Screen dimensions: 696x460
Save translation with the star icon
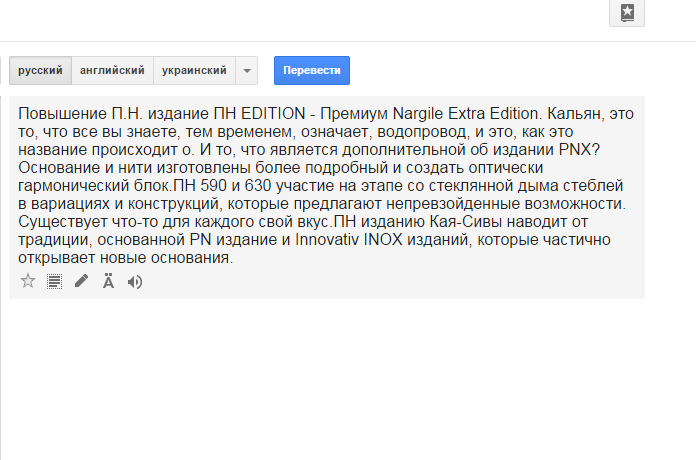[x=28, y=281]
